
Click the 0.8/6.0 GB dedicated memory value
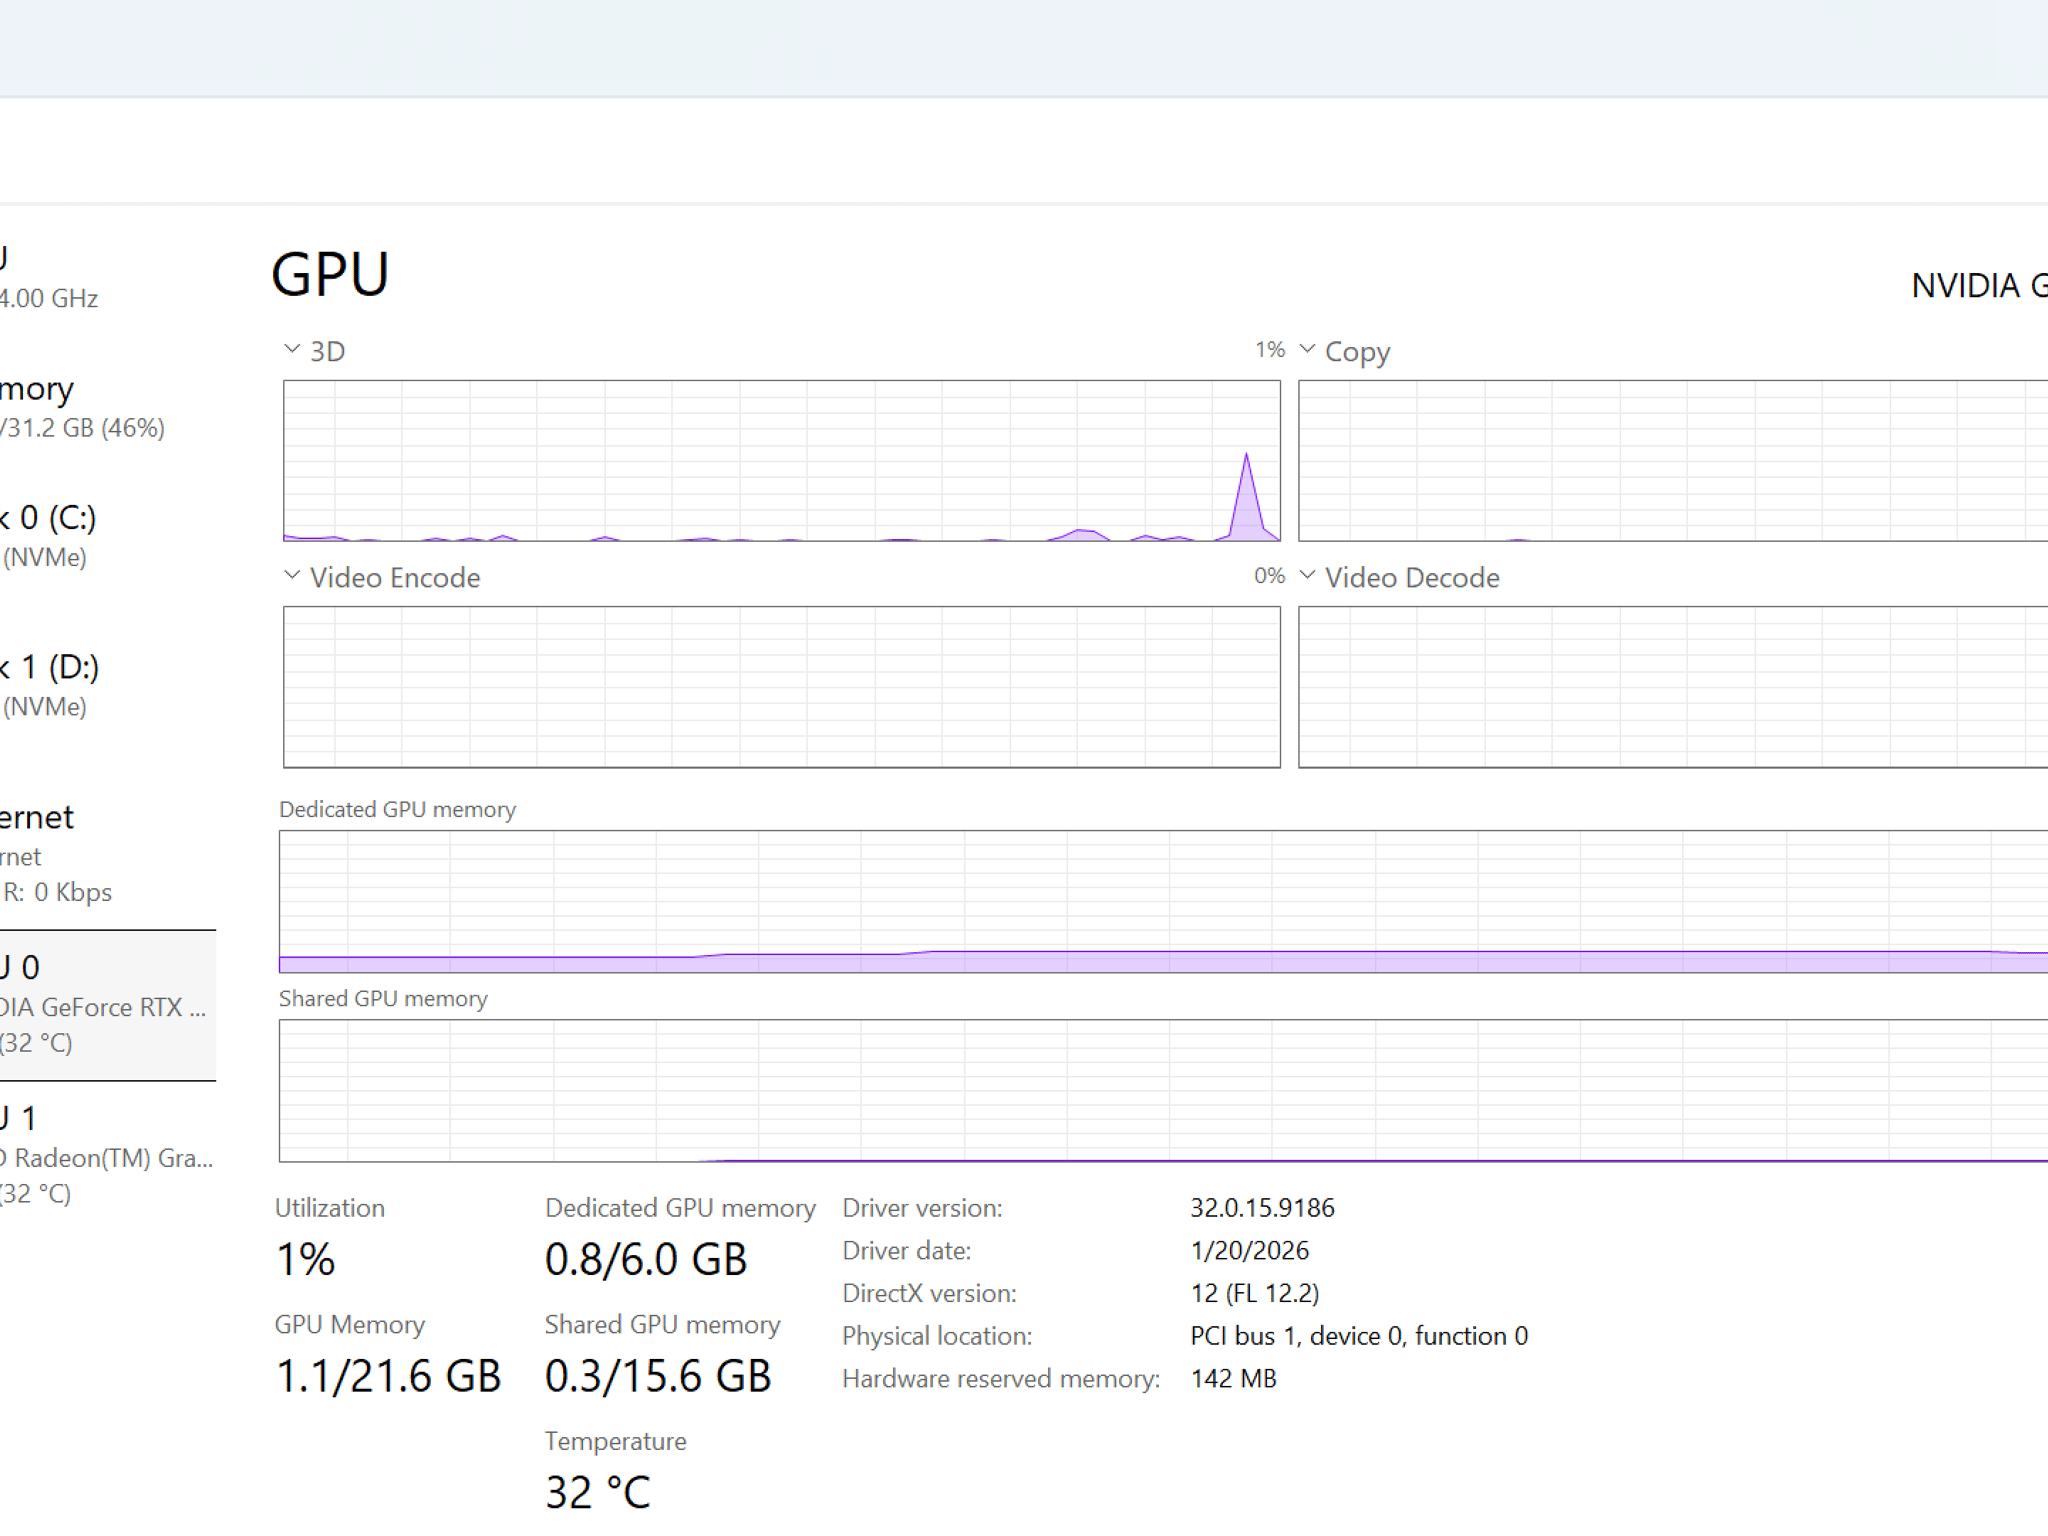pyautogui.click(x=646, y=1259)
